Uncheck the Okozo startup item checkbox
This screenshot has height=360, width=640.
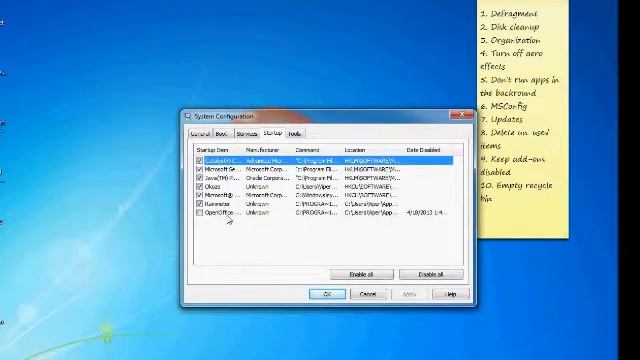(199, 187)
